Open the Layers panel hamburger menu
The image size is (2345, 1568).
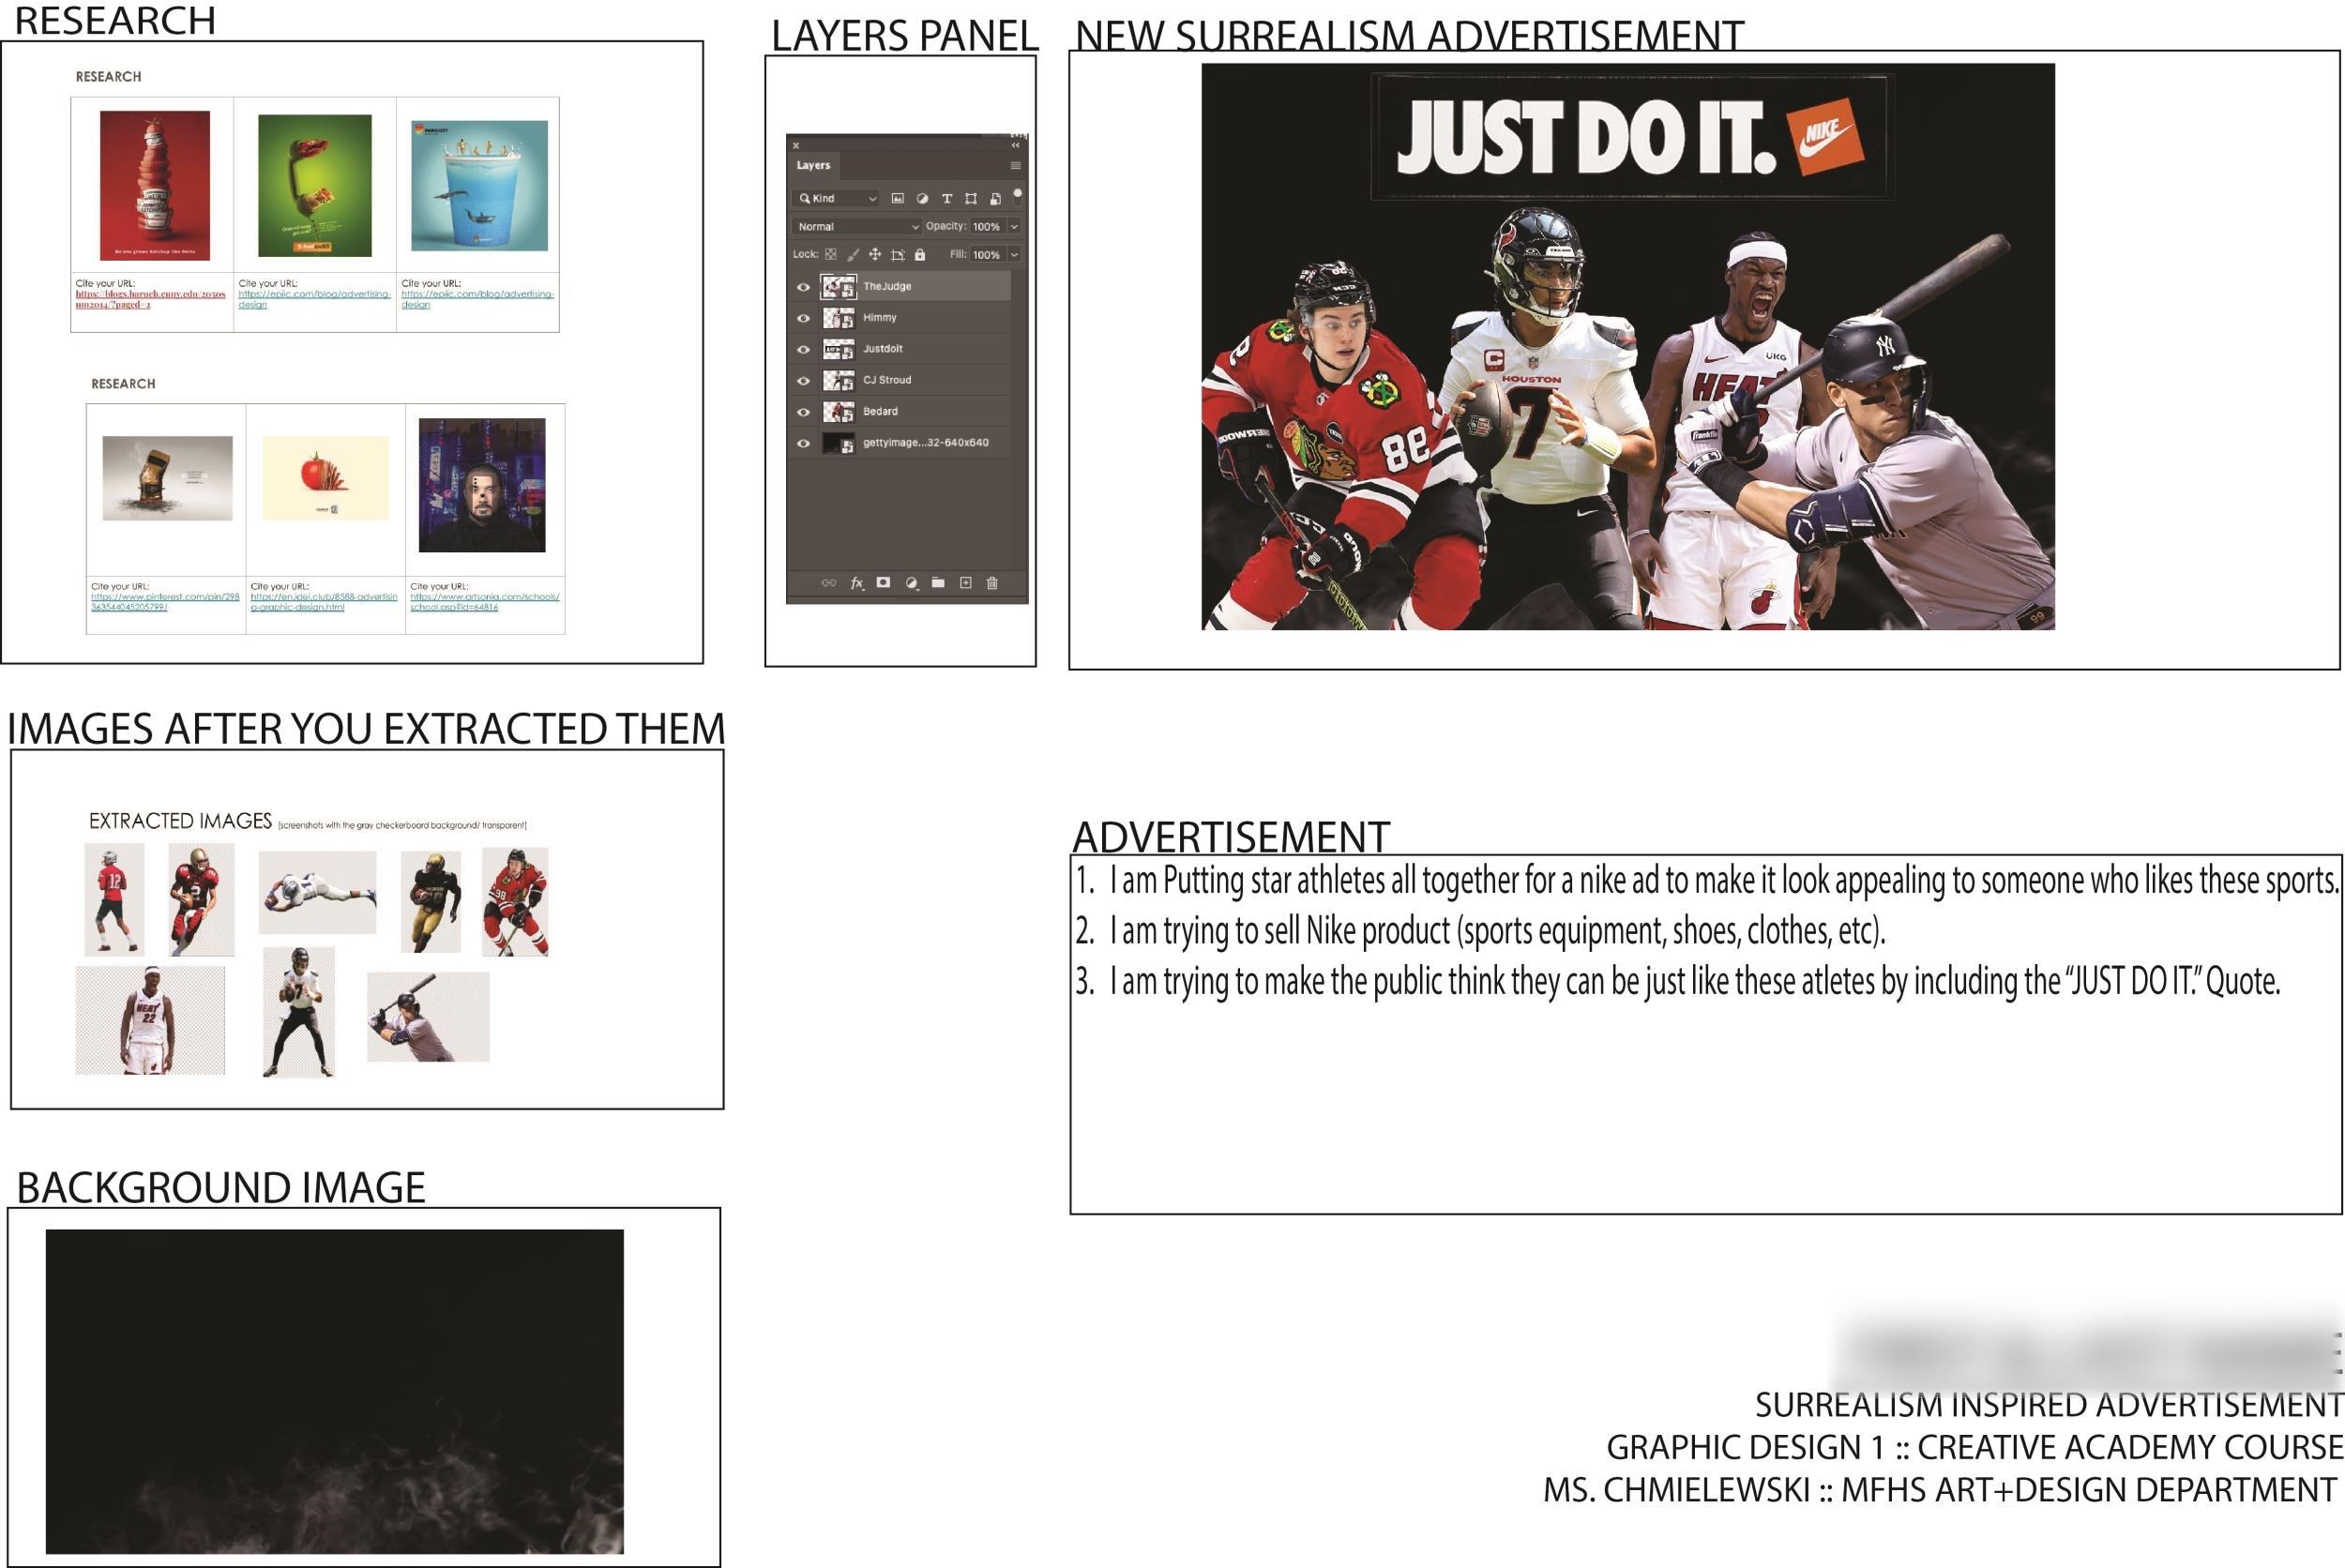(x=1015, y=166)
